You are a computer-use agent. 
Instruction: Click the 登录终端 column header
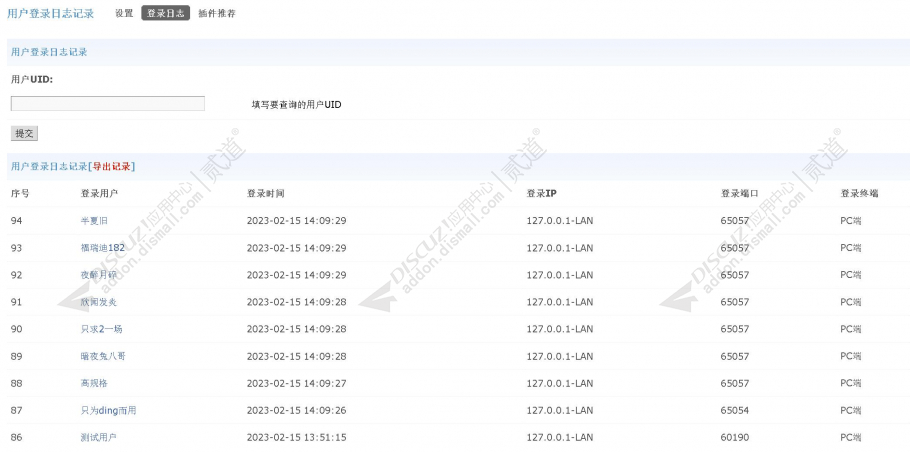[860, 194]
